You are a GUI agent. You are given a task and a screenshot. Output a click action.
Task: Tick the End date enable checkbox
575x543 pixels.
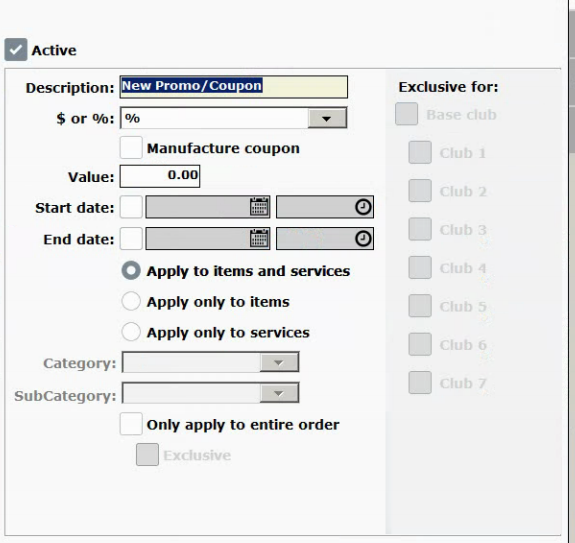point(131,239)
